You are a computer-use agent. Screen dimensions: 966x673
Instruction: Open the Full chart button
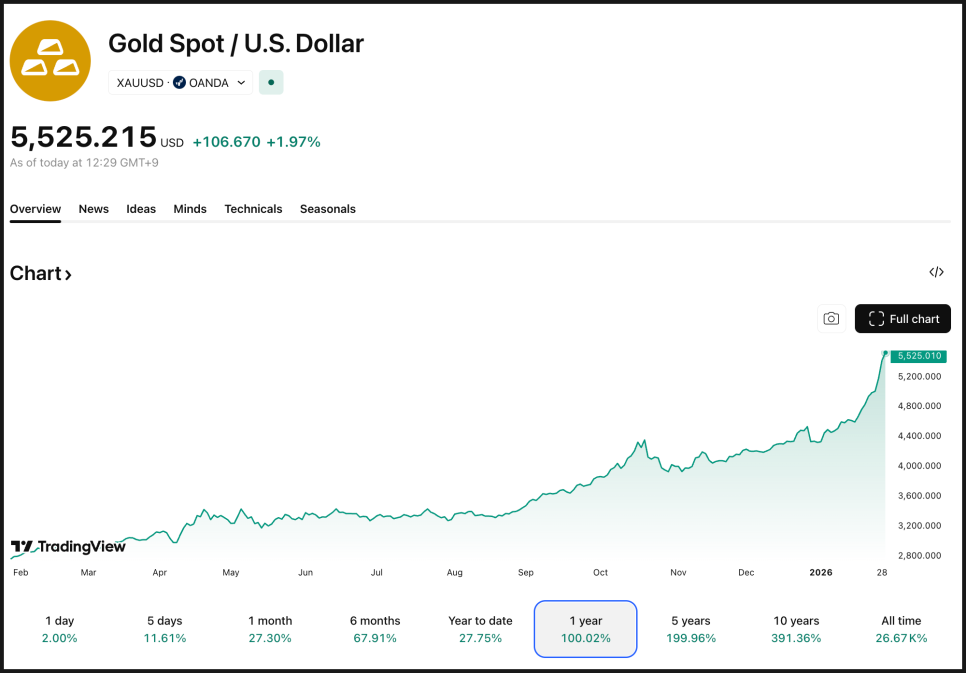903,319
